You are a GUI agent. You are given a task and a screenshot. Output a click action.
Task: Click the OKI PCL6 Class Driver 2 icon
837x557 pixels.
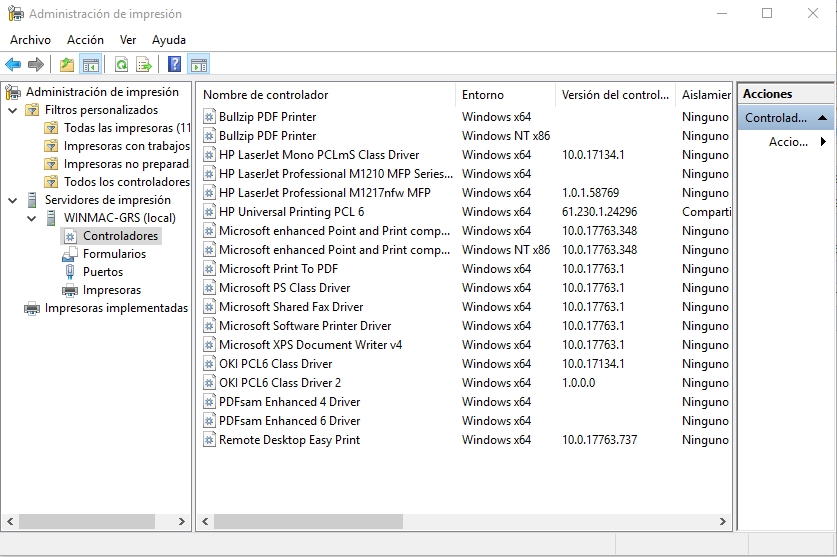[209, 383]
